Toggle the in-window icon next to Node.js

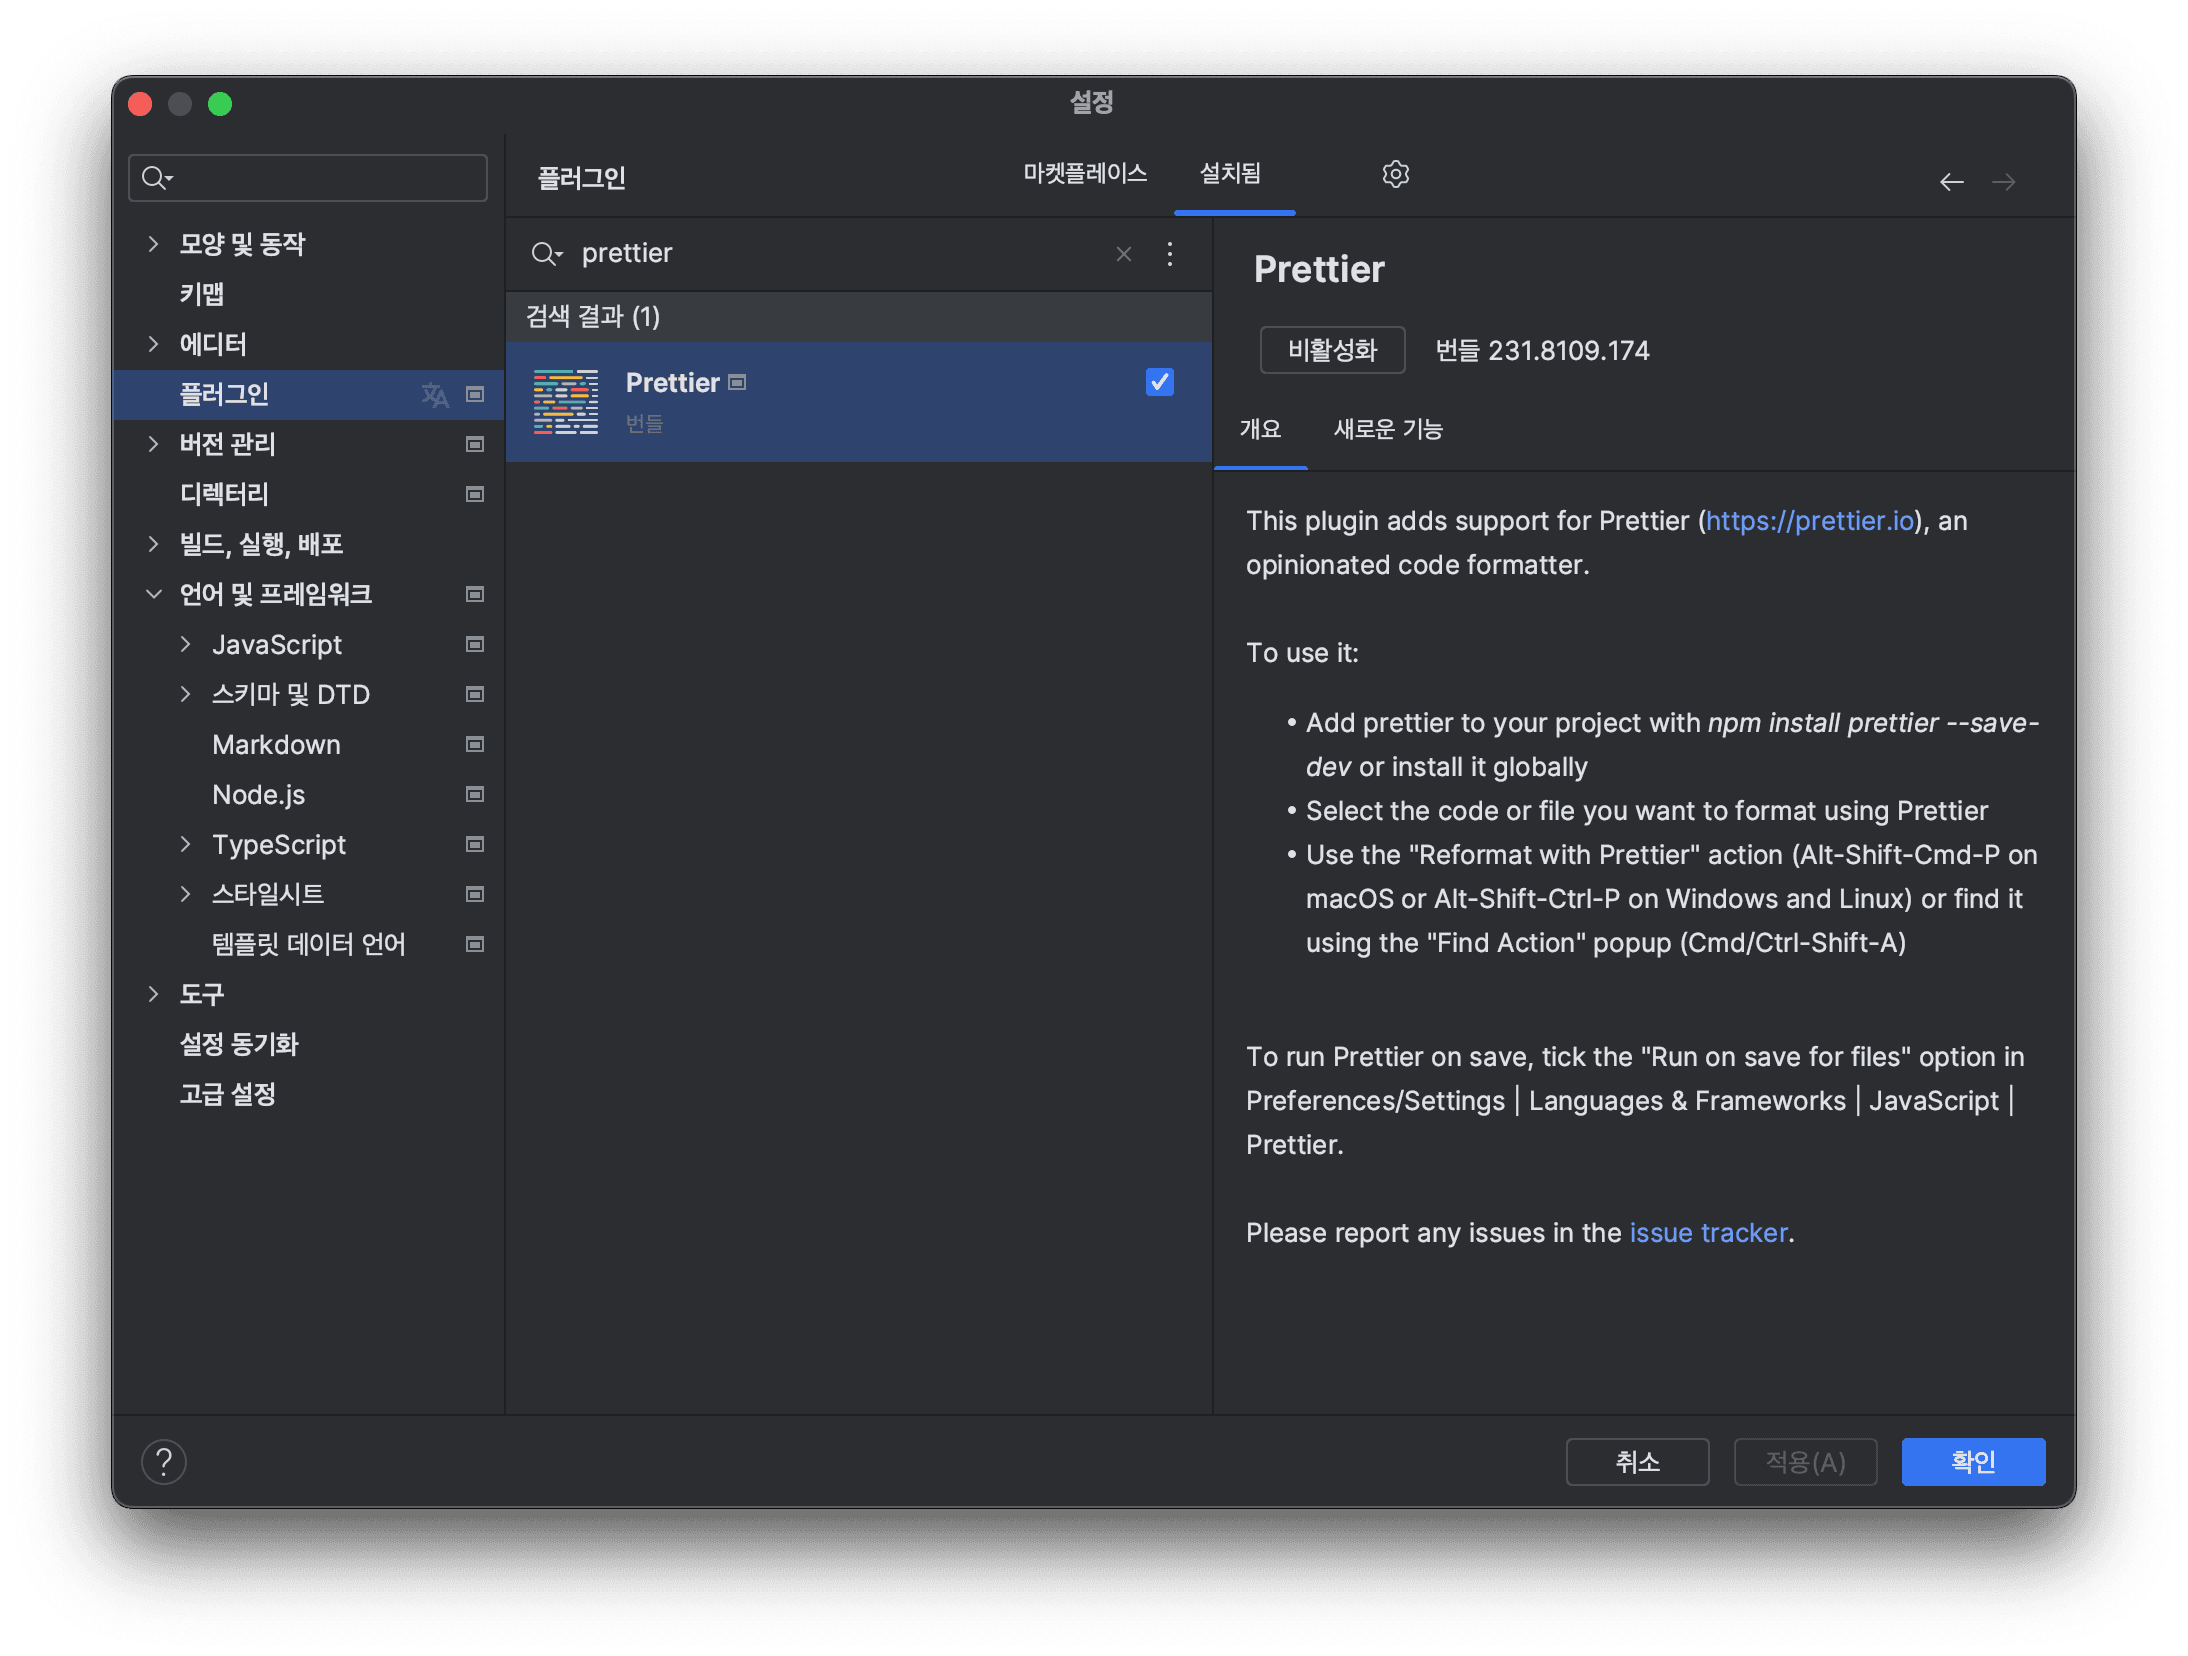pyautogui.click(x=475, y=794)
